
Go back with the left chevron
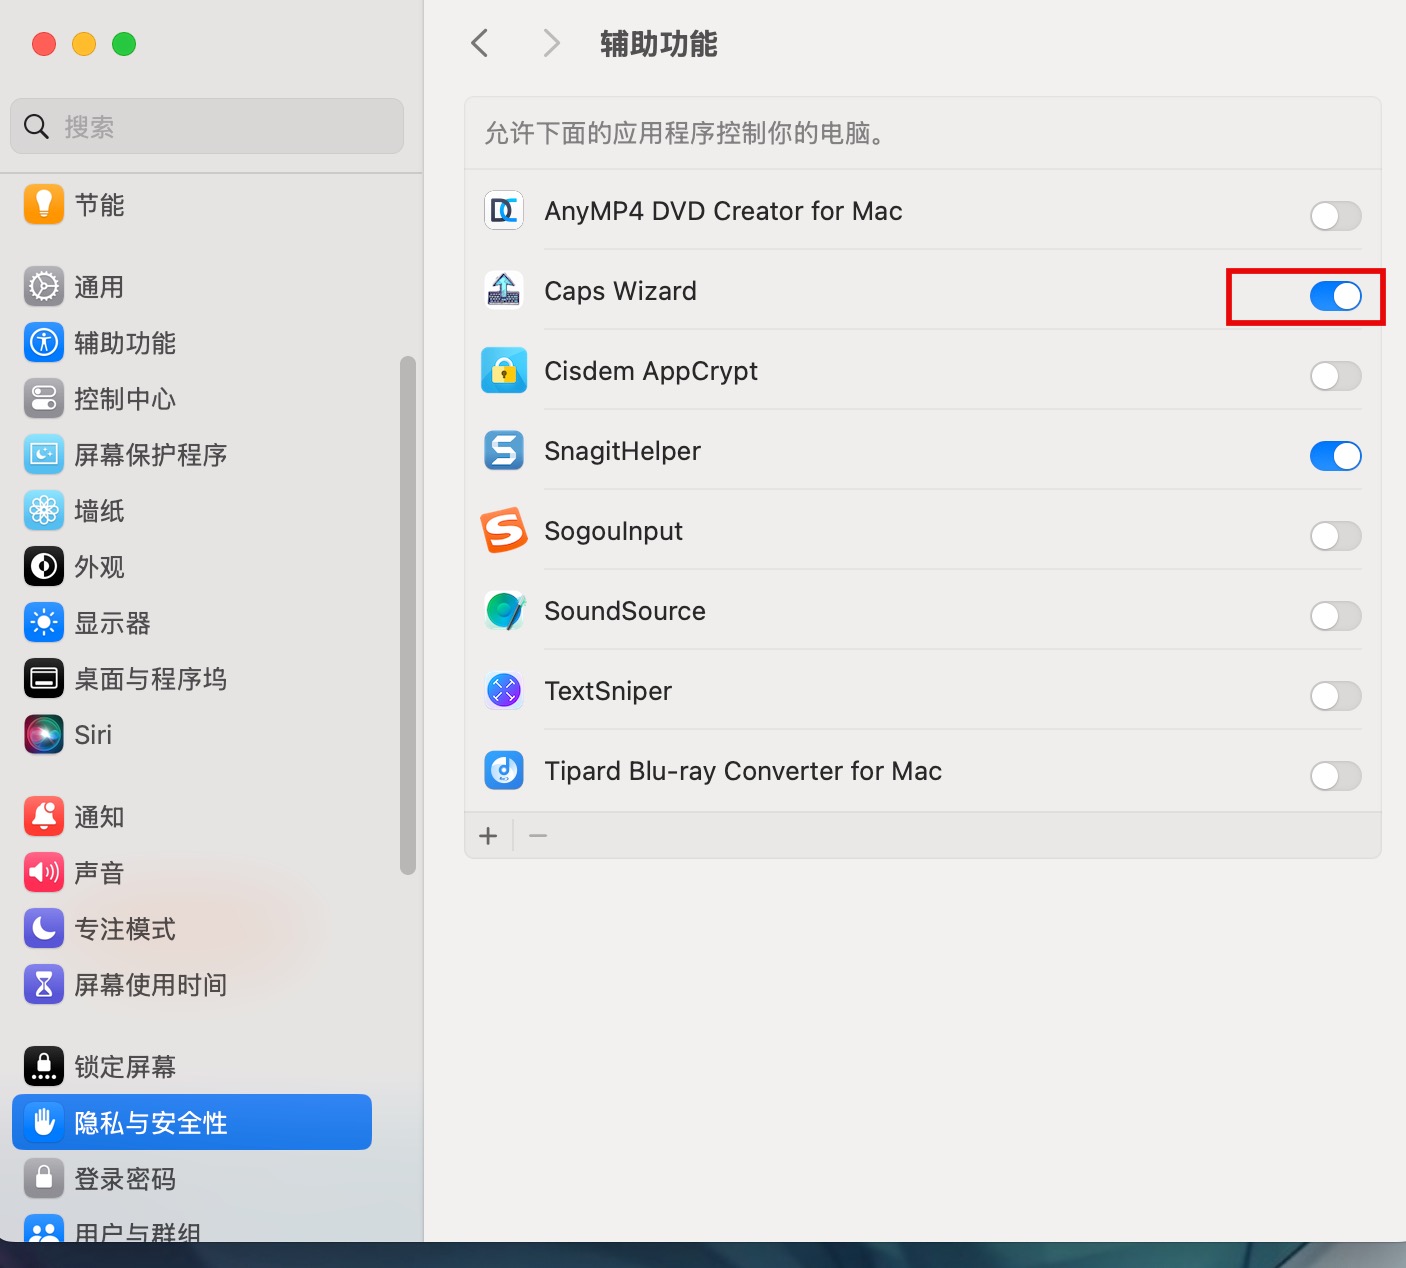(480, 43)
